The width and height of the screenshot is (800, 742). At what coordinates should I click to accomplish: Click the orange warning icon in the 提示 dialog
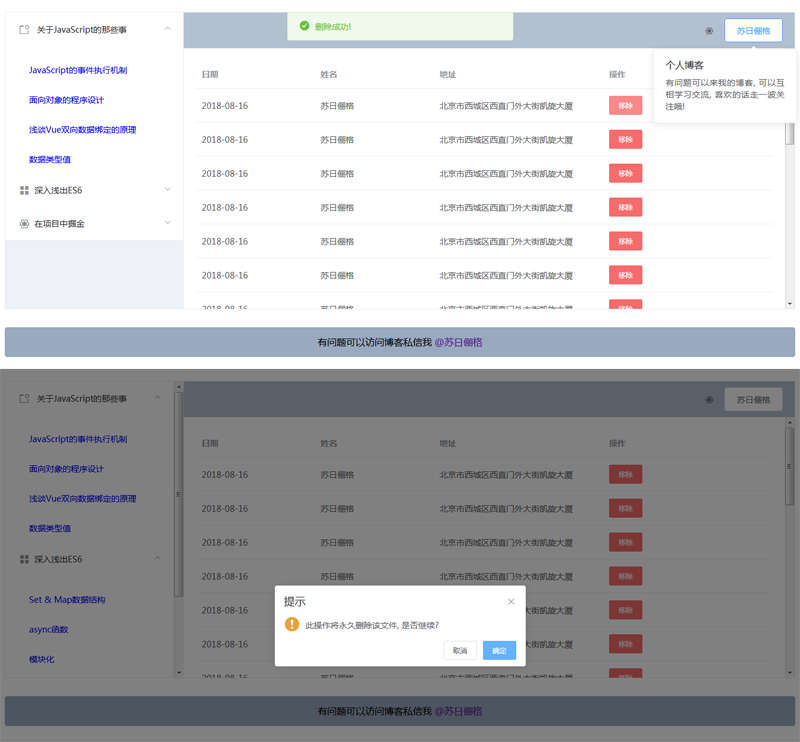click(292, 624)
